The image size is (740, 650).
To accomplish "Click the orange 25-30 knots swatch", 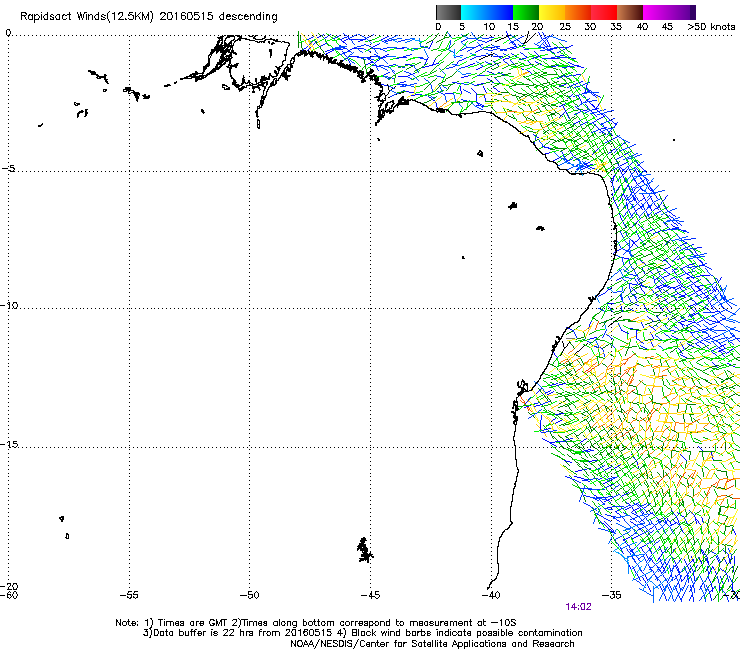I will point(578,12).
